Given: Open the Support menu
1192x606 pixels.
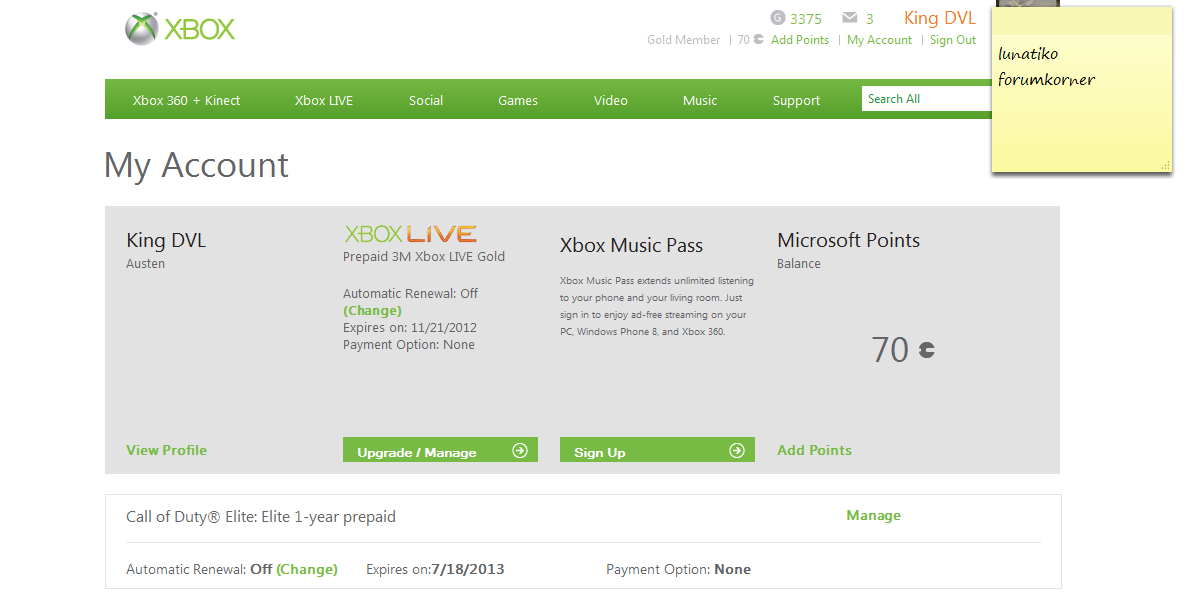Looking at the screenshot, I should 796,100.
